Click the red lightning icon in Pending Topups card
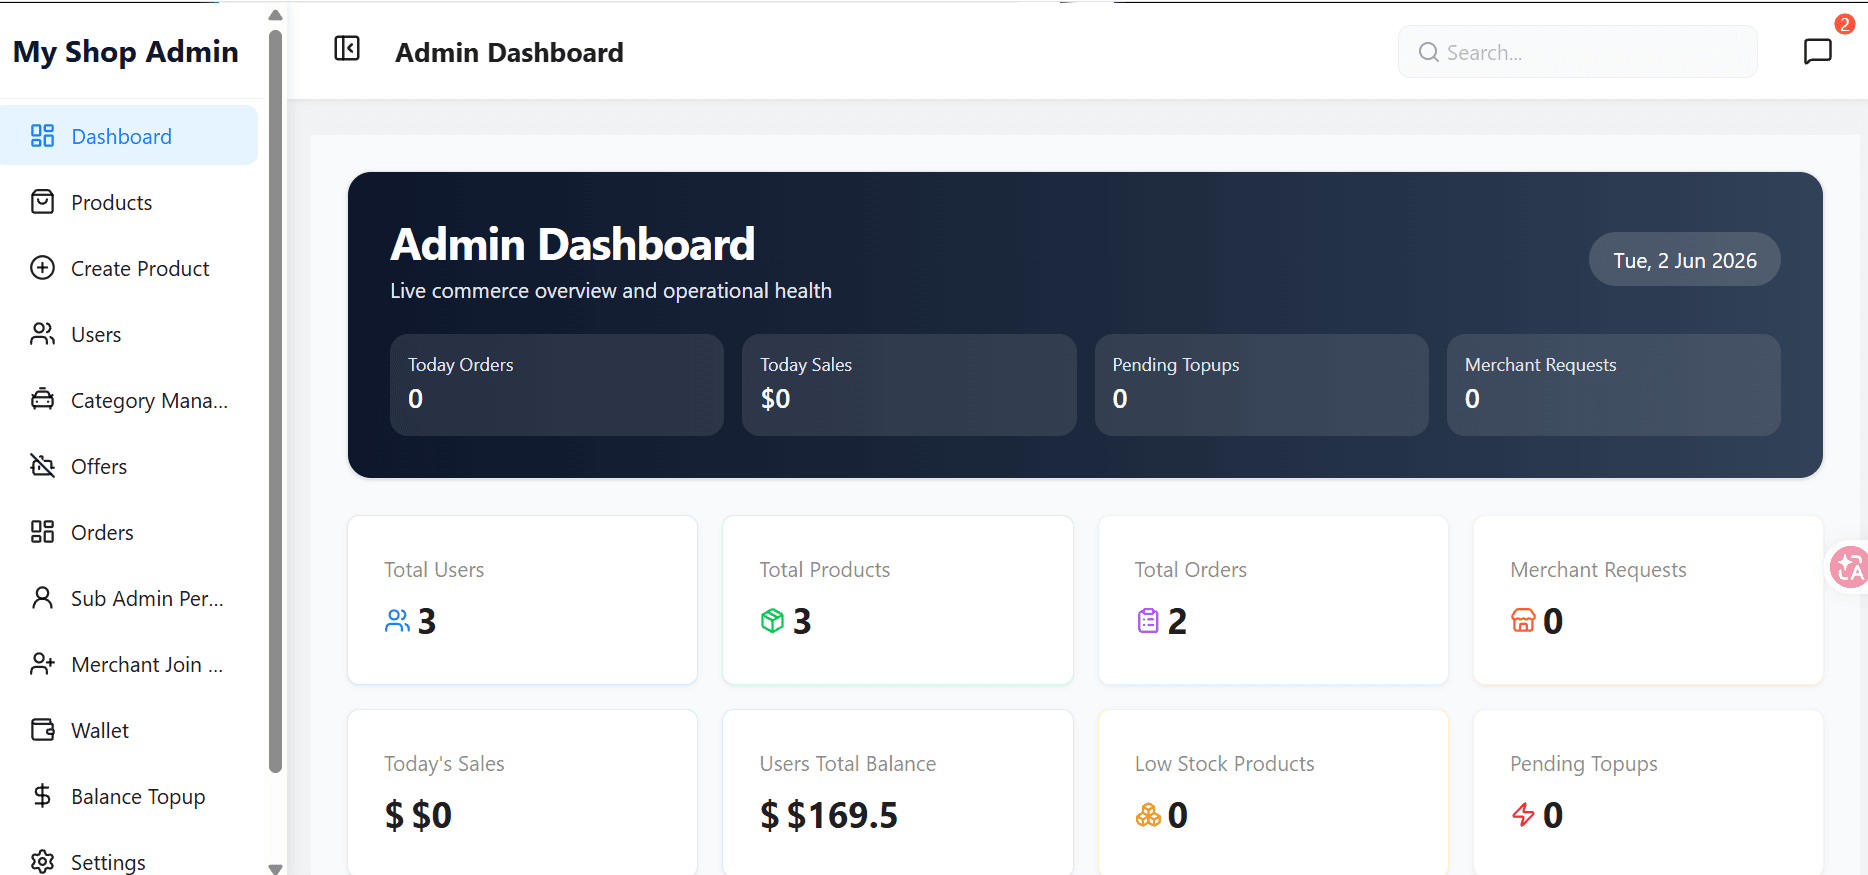Viewport: 1868px width, 875px height. click(1523, 815)
